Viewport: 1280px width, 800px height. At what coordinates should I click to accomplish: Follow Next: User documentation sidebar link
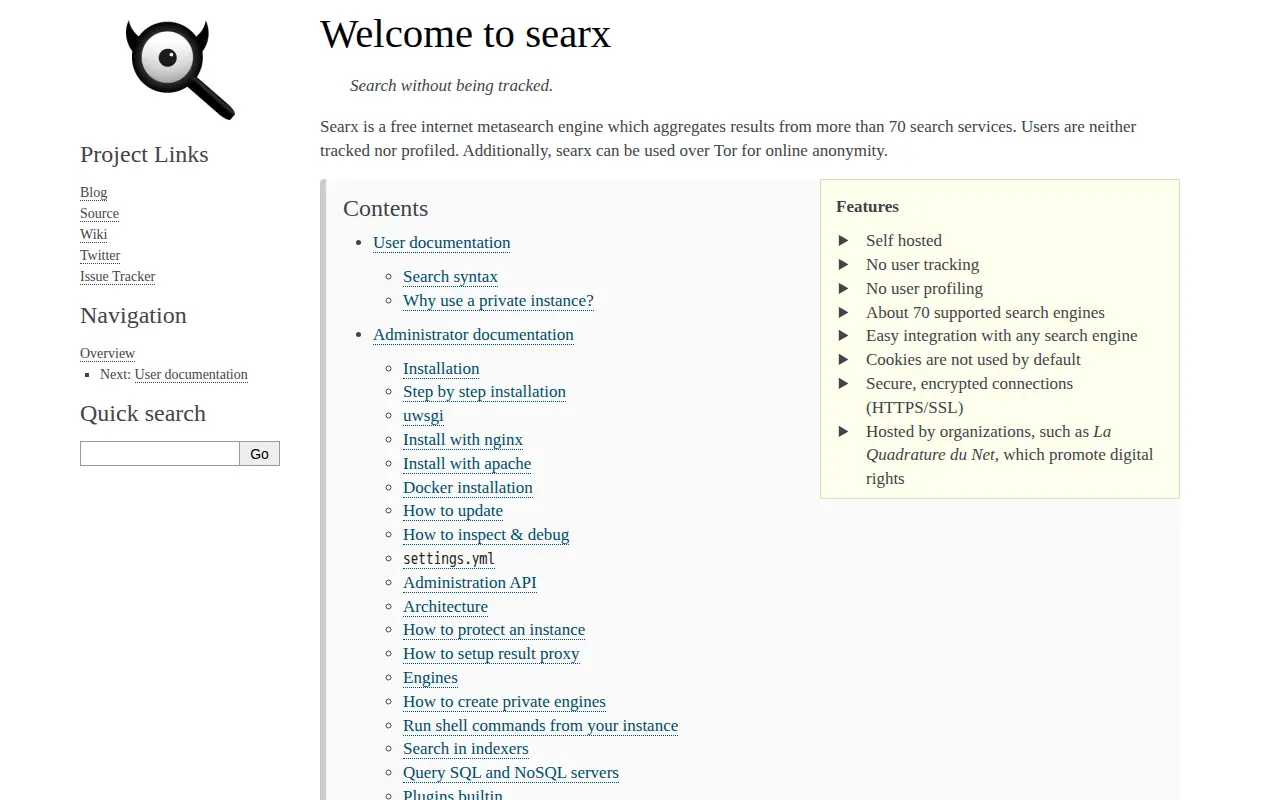[191, 374]
